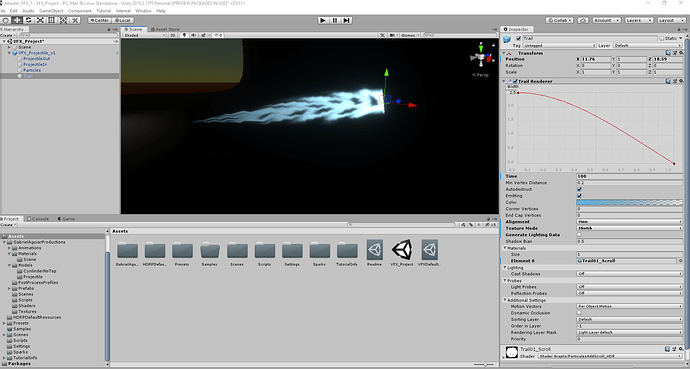Click the Step forward button
This screenshot has height=369, width=690.
pyautogui.click(x=347, y=20)
